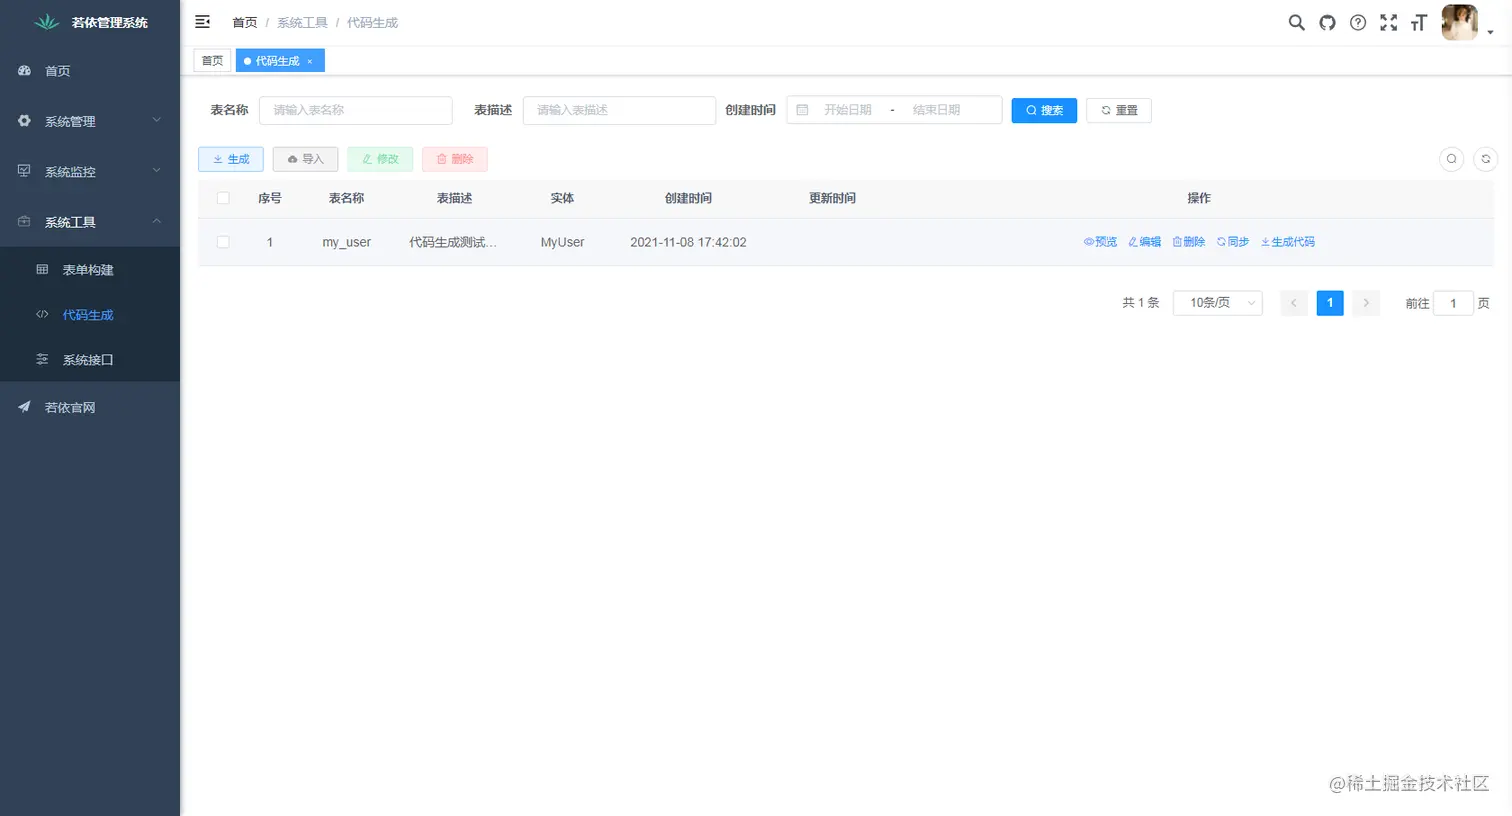Switch to the 首页 page tab
1512x816 pixels.
(x=212, y=61)
